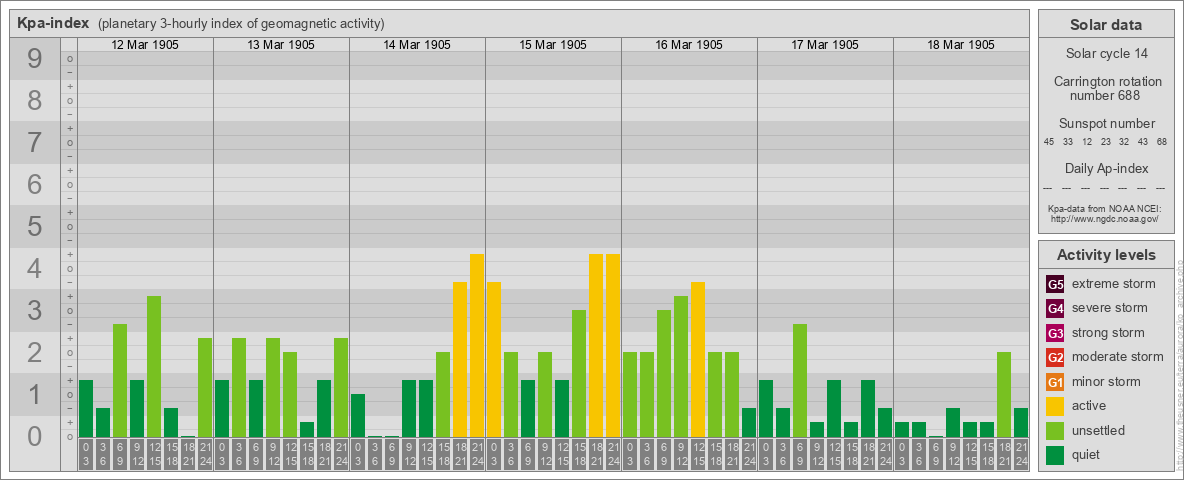Click 'Carrington rotation number 688' text
Viewport: 1184px width, 480px height.
coord(1106,88)
